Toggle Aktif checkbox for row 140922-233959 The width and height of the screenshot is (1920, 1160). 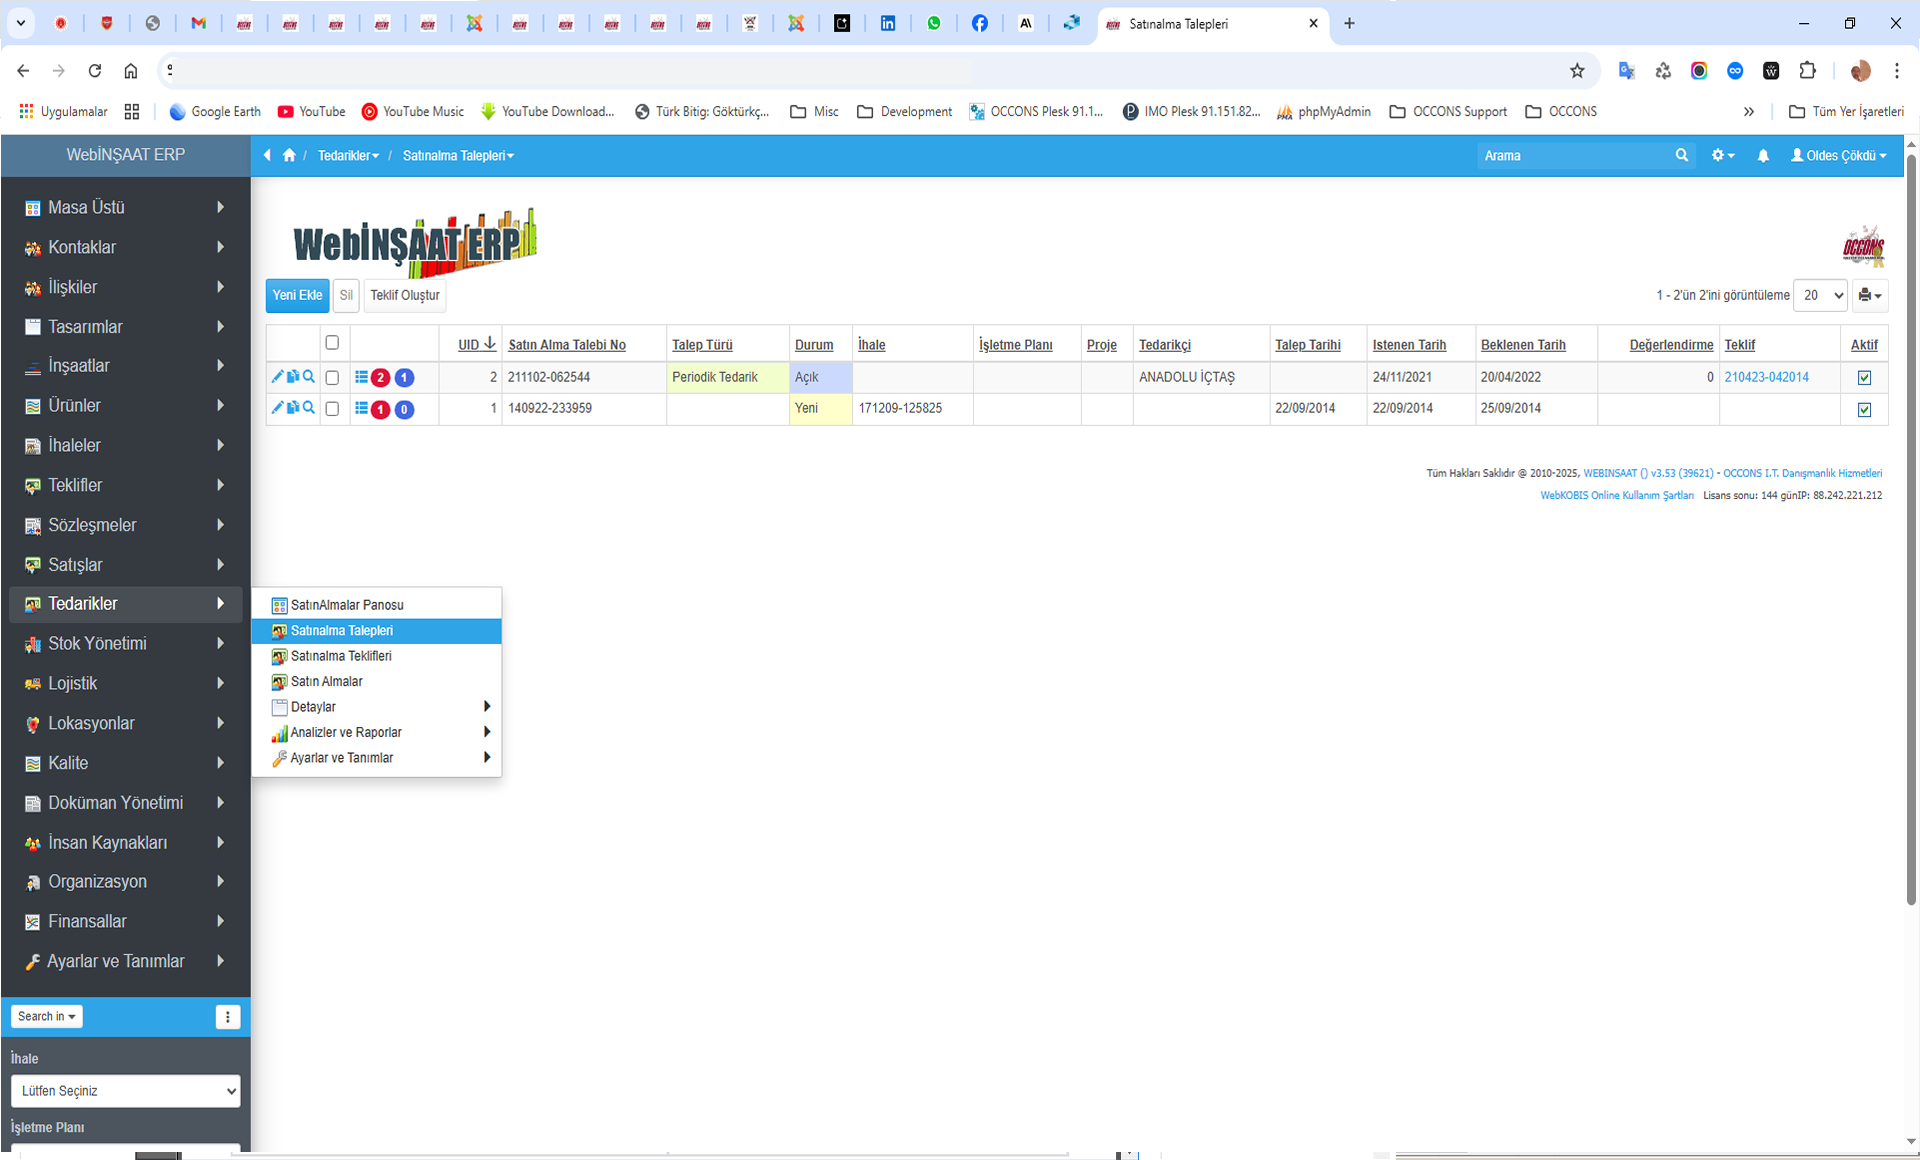(x=1864, y=409)
